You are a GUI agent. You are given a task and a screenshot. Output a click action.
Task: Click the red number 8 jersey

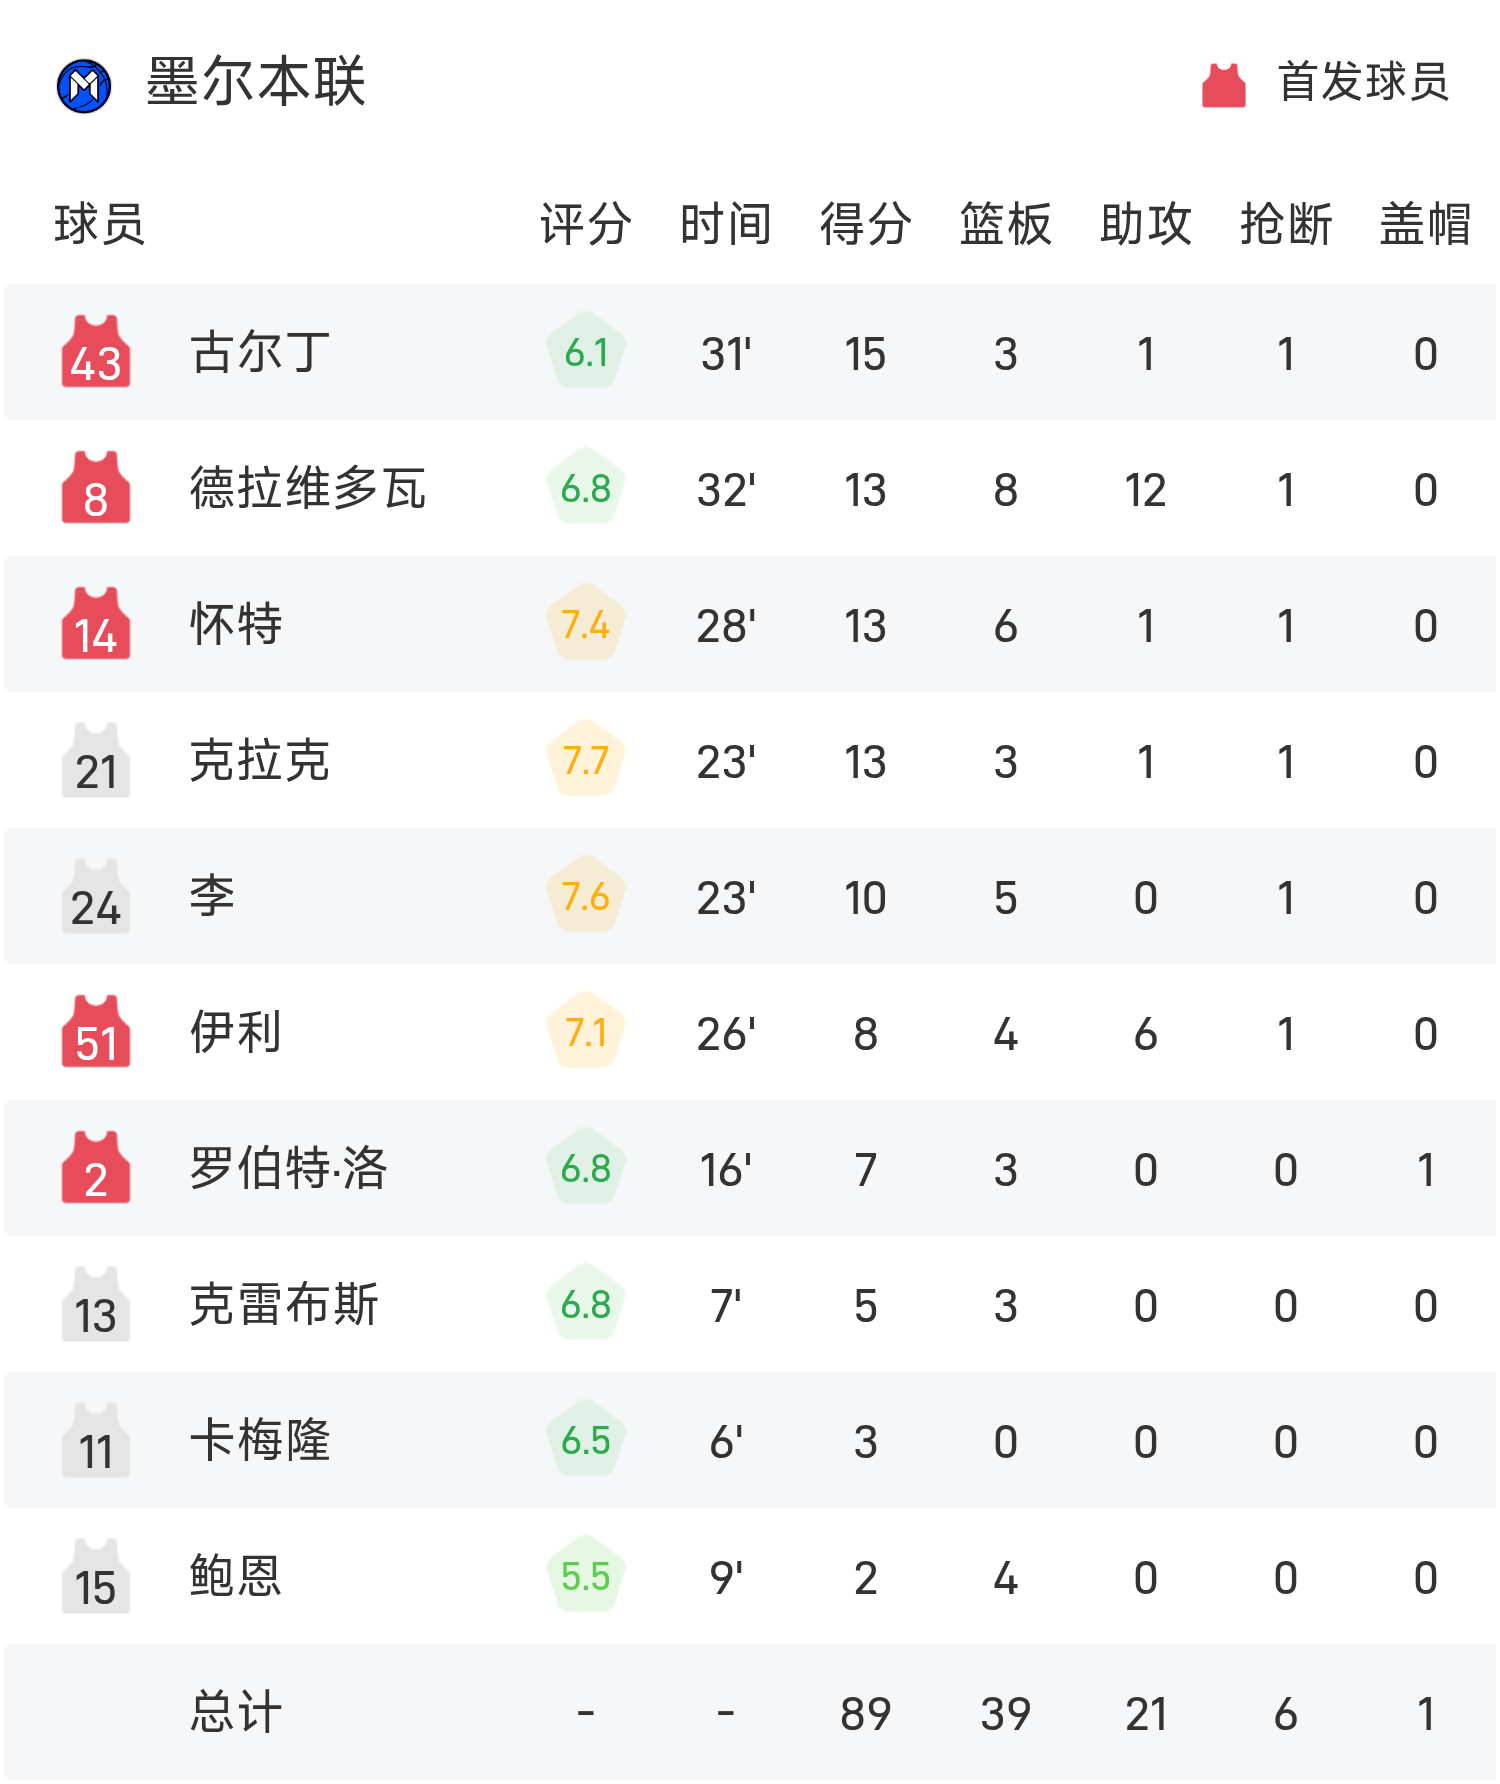click(x=96, y=489)
